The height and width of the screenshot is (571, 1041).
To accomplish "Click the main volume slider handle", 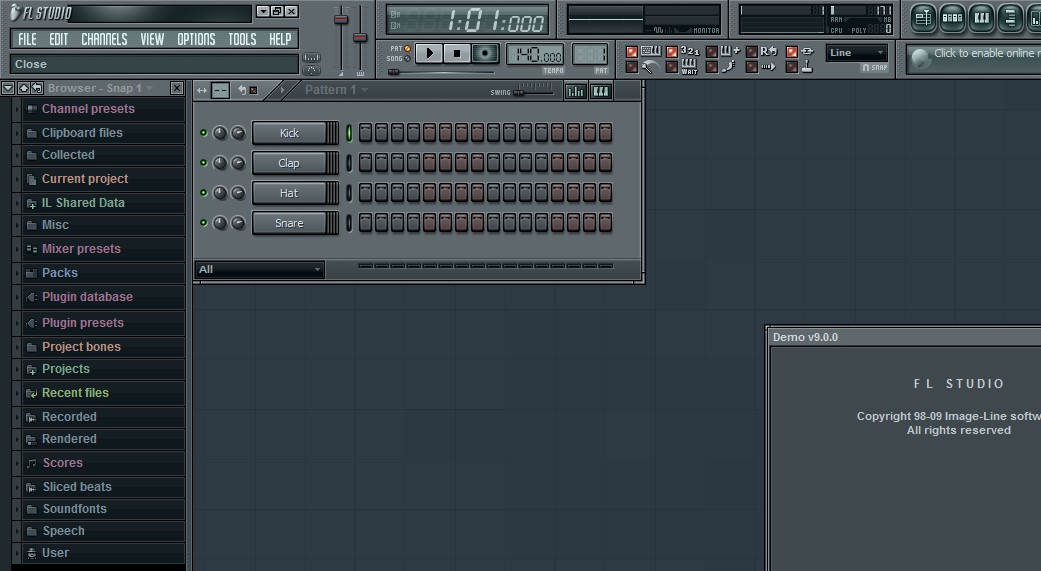I will pos(341,20).
